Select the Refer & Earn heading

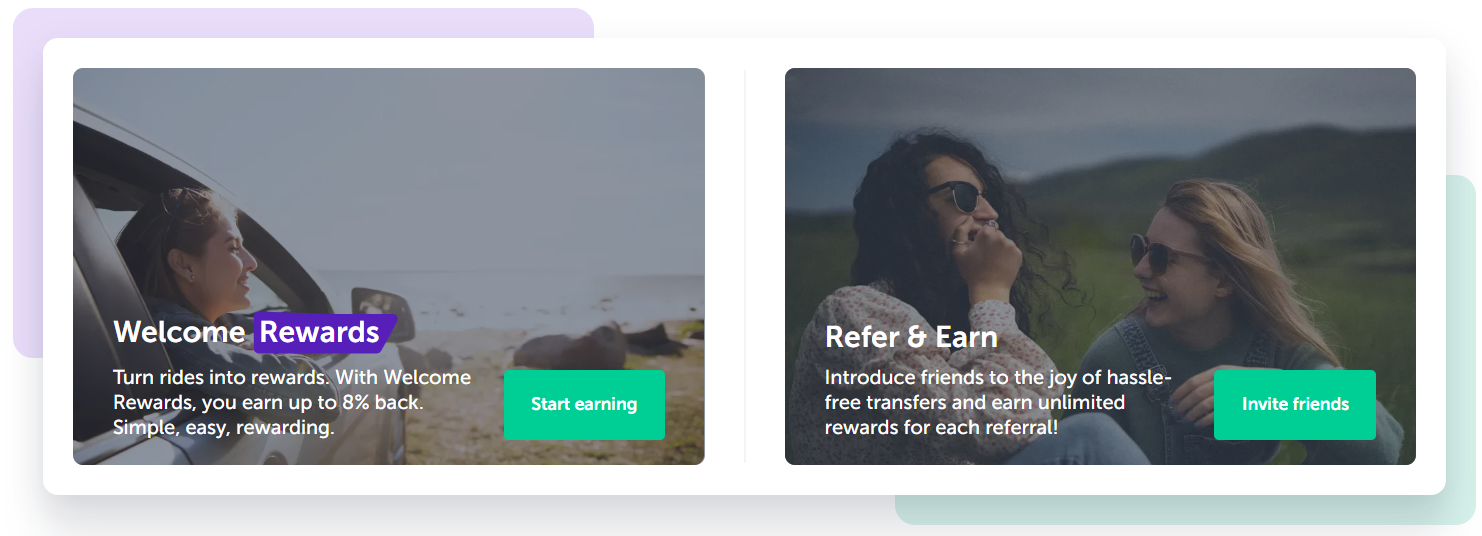tap(911, 337)
